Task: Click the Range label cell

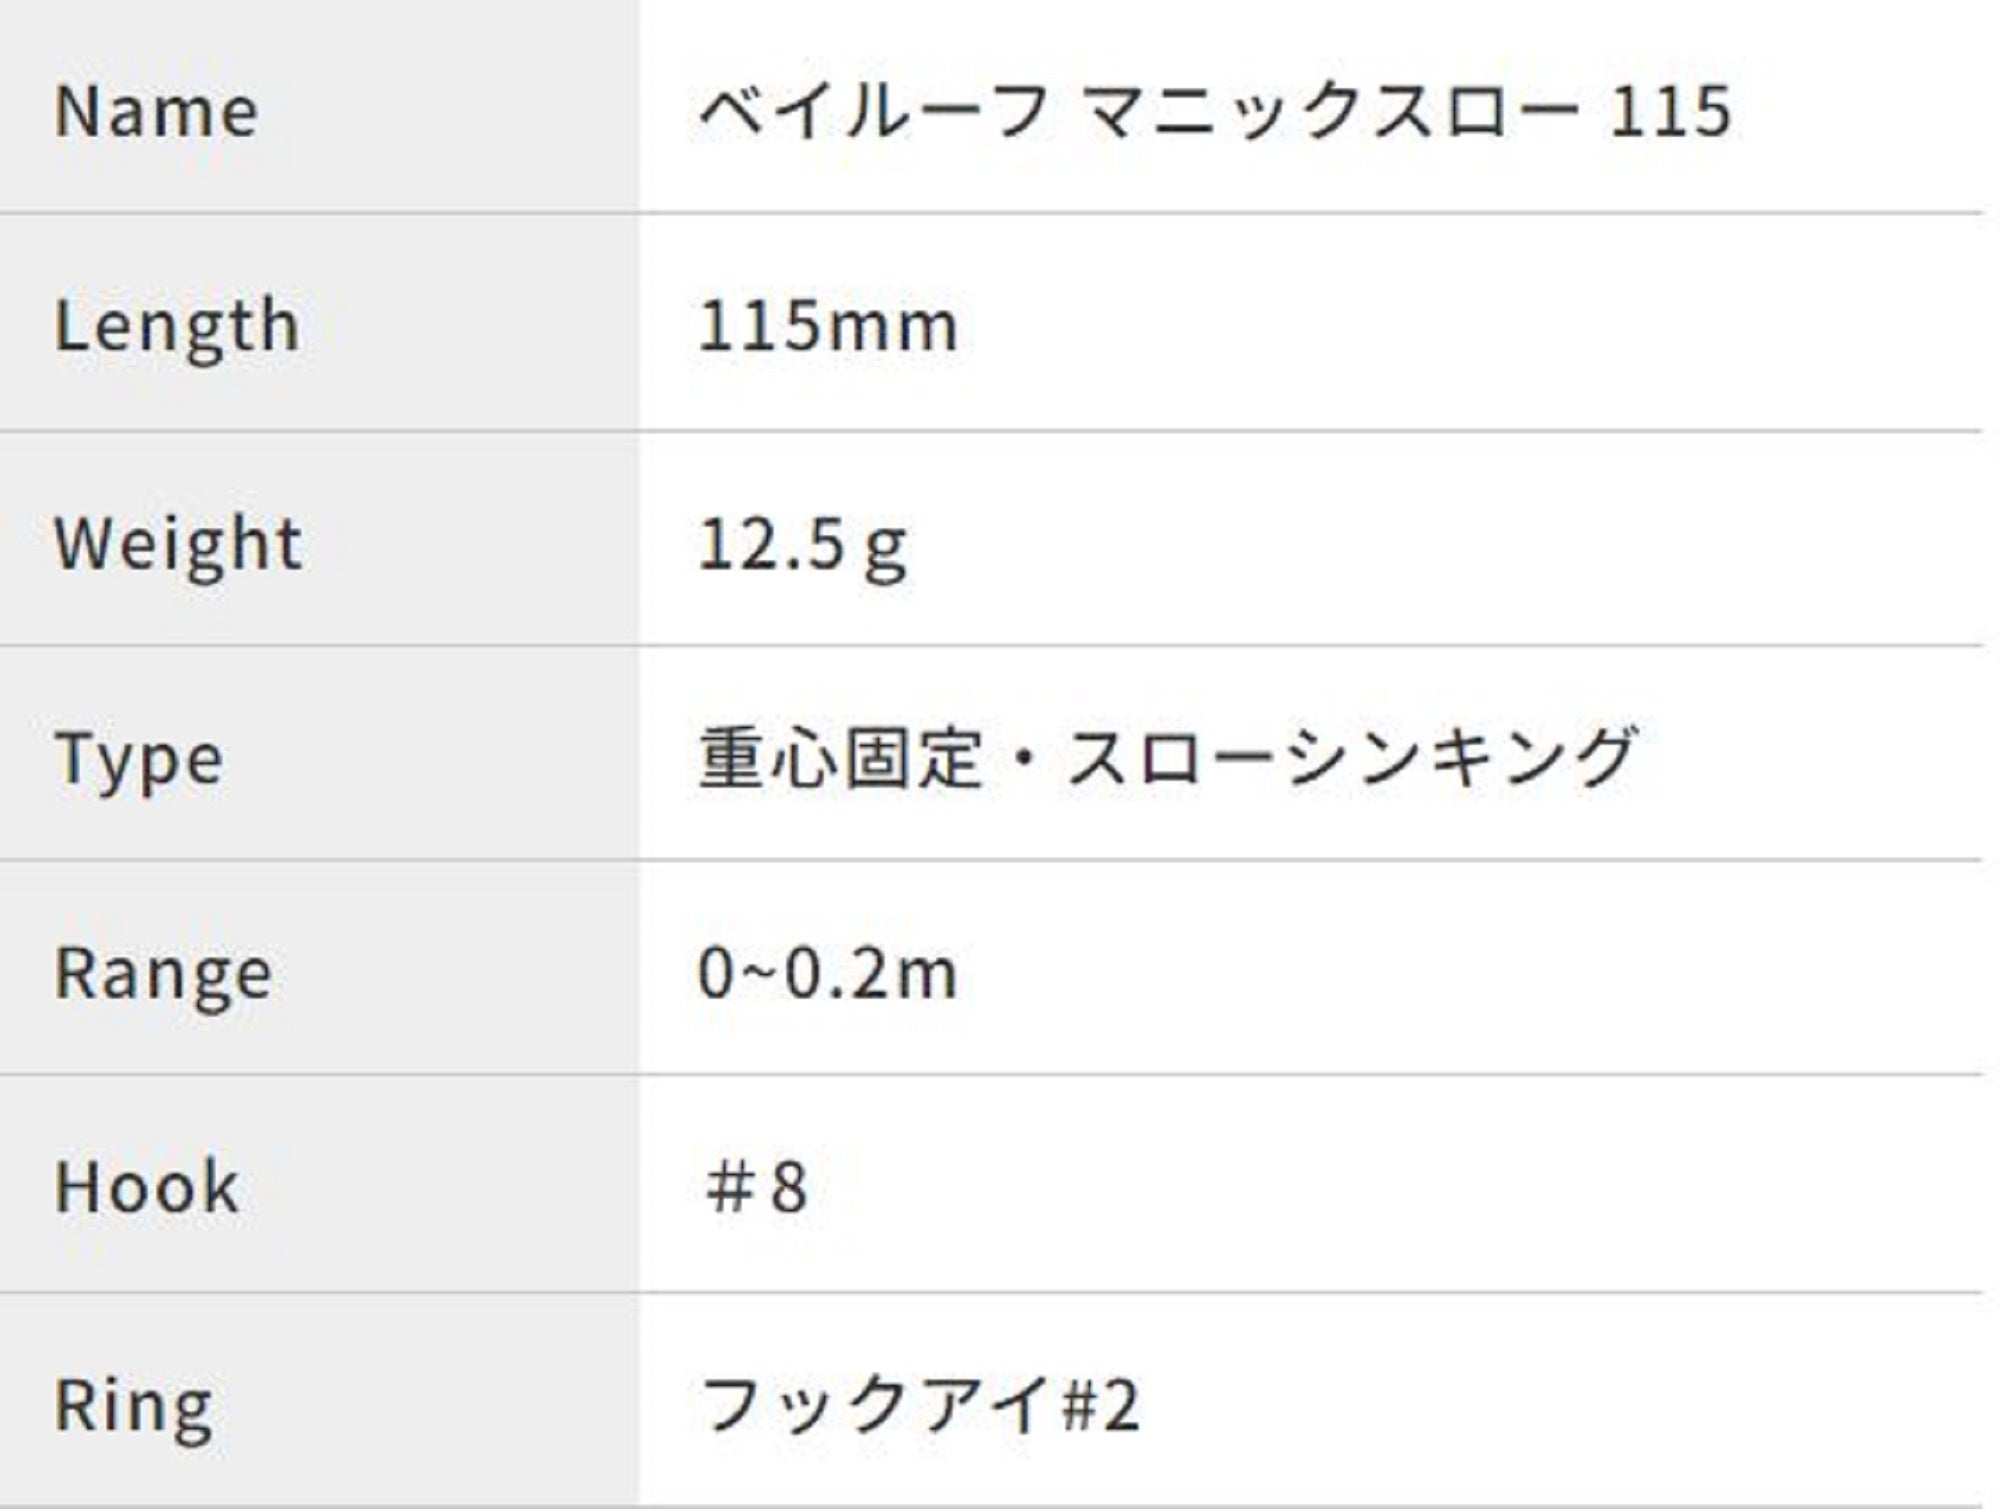Action: pos(163,973)
